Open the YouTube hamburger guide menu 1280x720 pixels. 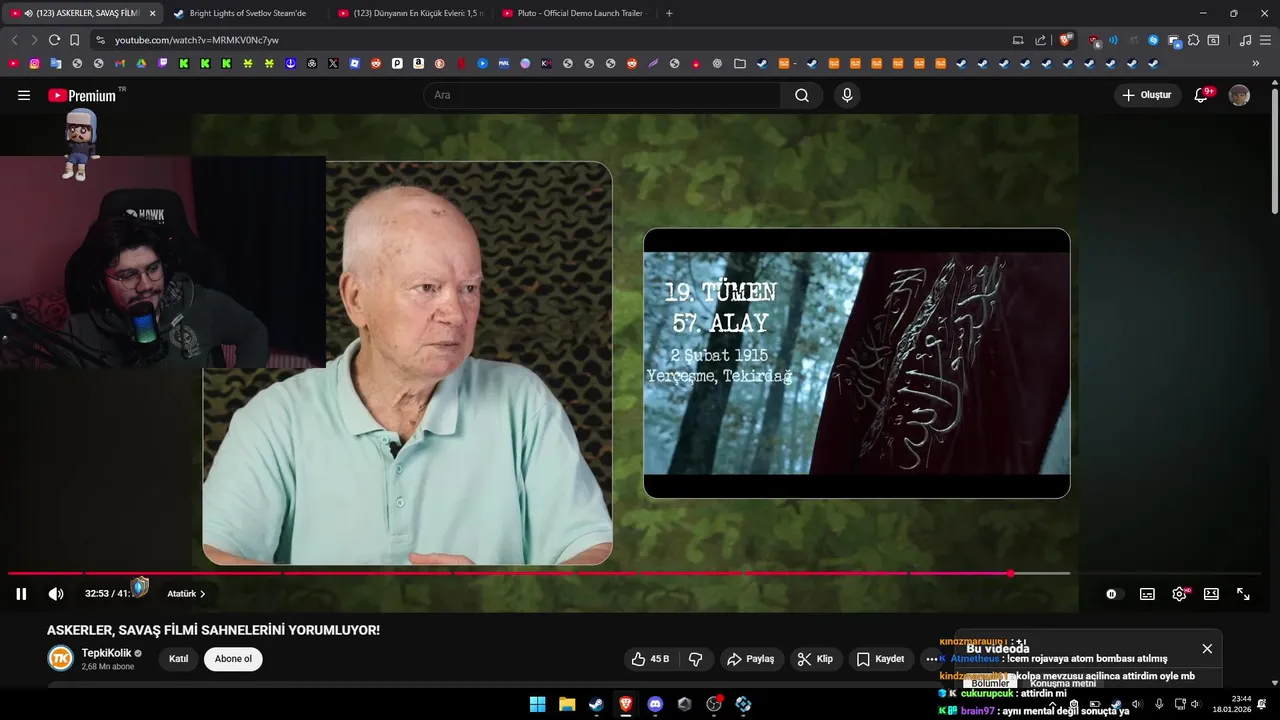(x=24, y=95)
